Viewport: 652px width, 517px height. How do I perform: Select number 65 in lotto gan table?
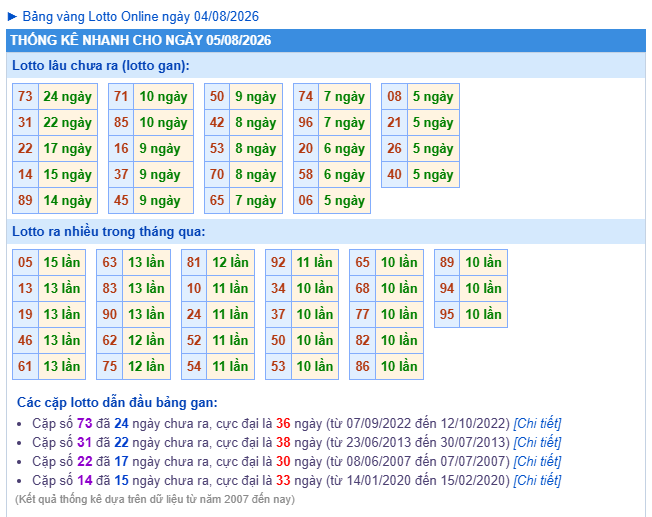(x=217, y=200)
